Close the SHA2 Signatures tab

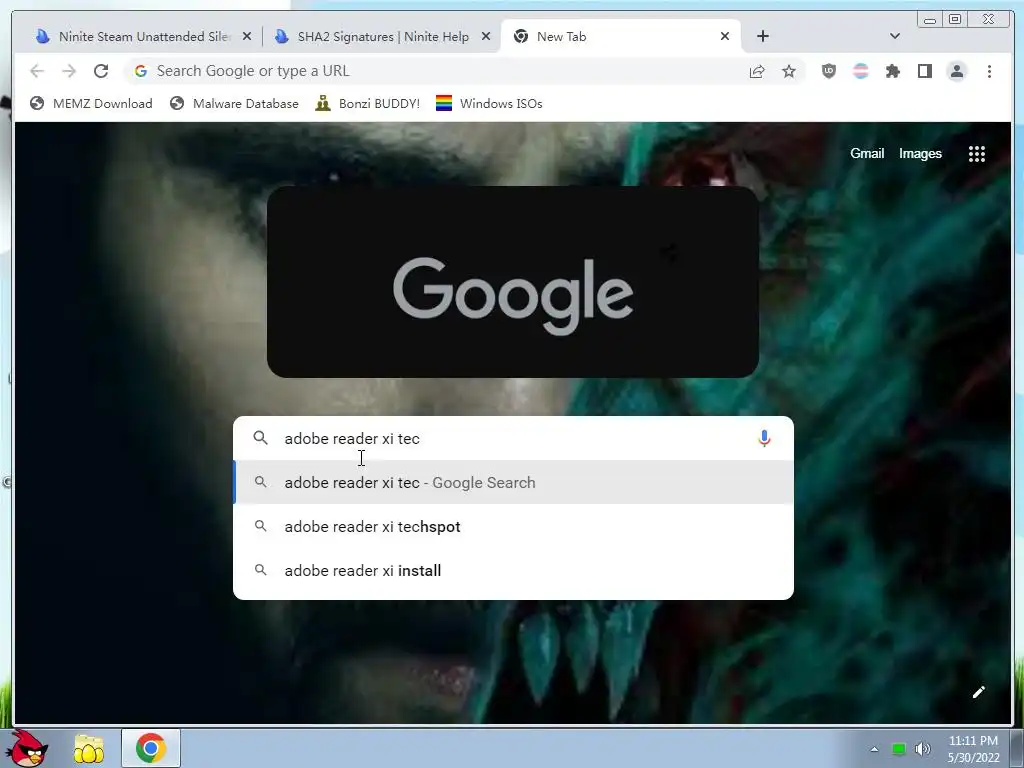tap(486, 37)
